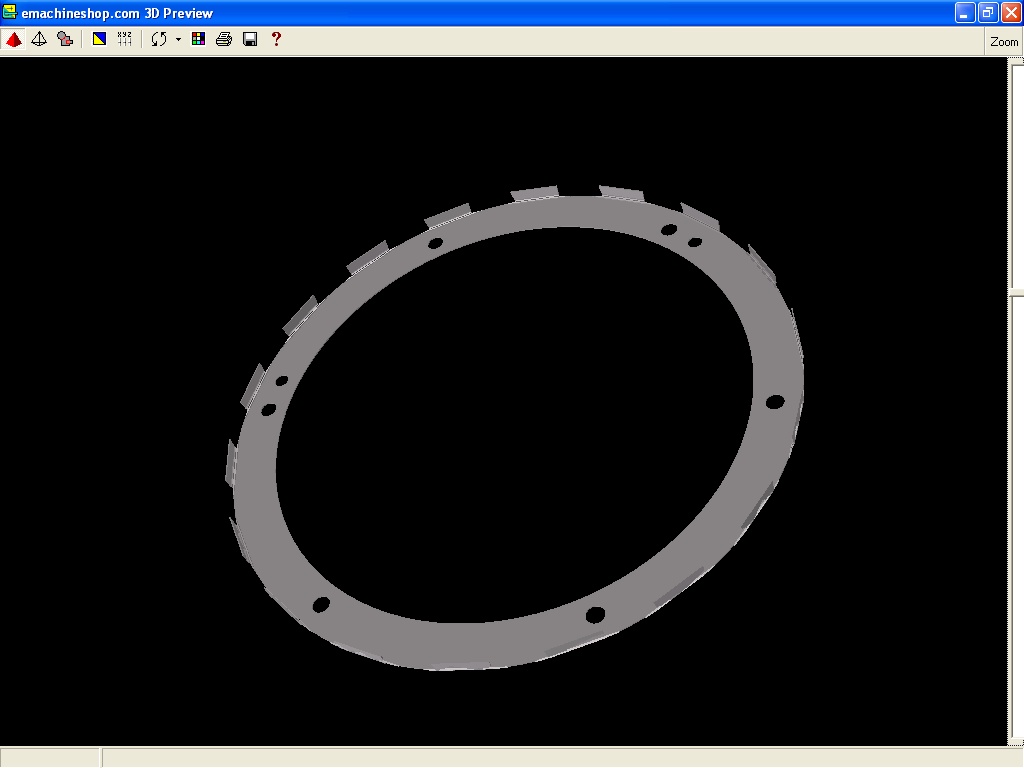Restore down the 3D Preview window
This screenshot has width=1024, height=768.
coord(987,12)
